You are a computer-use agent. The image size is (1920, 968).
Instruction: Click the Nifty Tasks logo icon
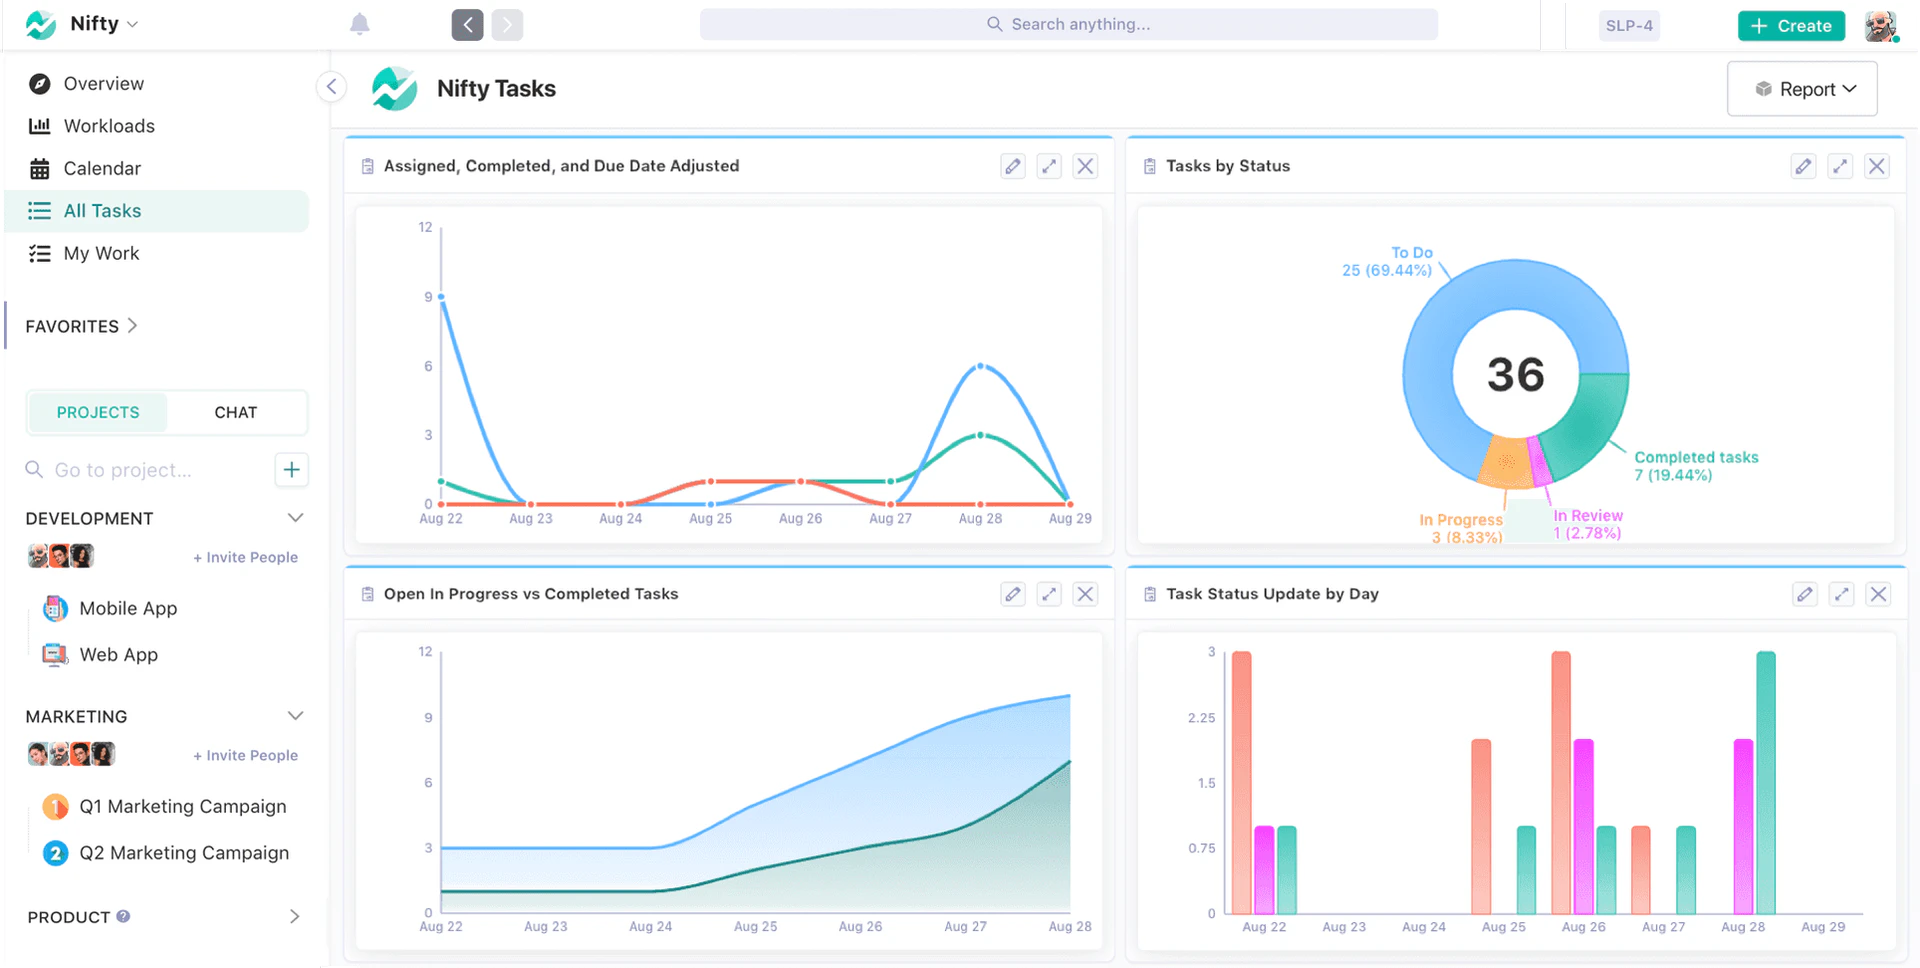395,88
